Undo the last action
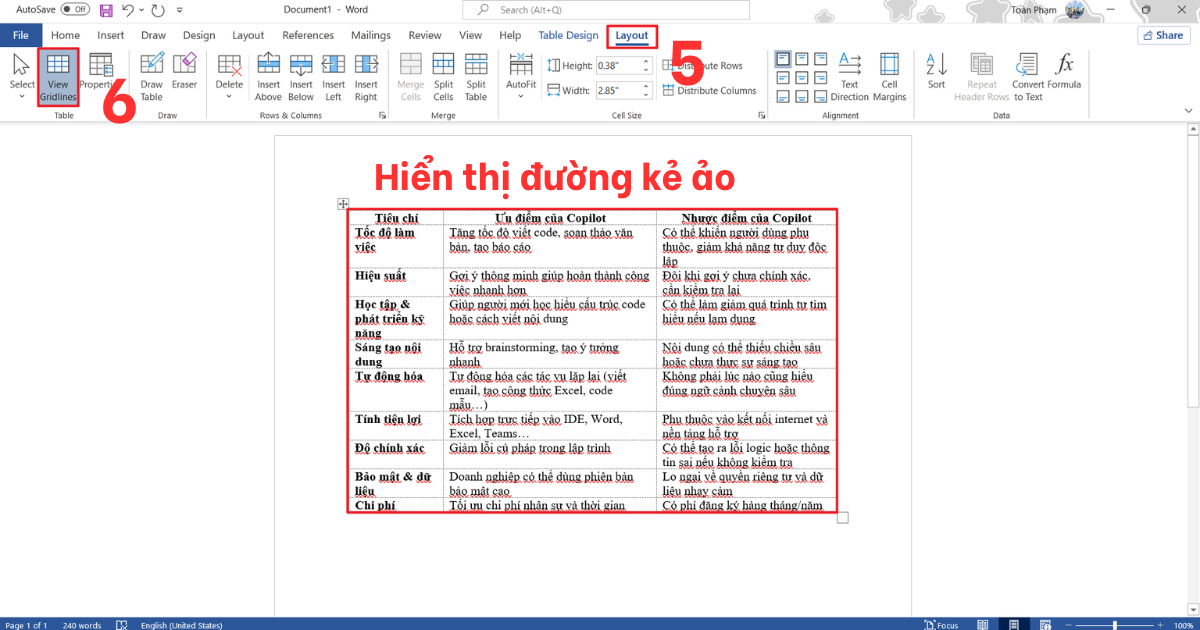The width and height of the screenshot is (1200, 630). pyautogui.click(x=127, y=9)
